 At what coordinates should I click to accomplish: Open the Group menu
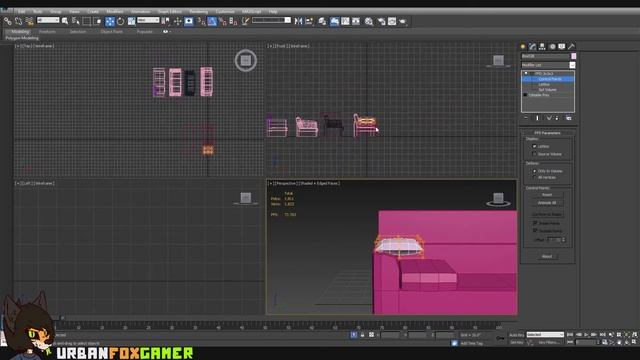pyautogui.click(x=56, y=11)
